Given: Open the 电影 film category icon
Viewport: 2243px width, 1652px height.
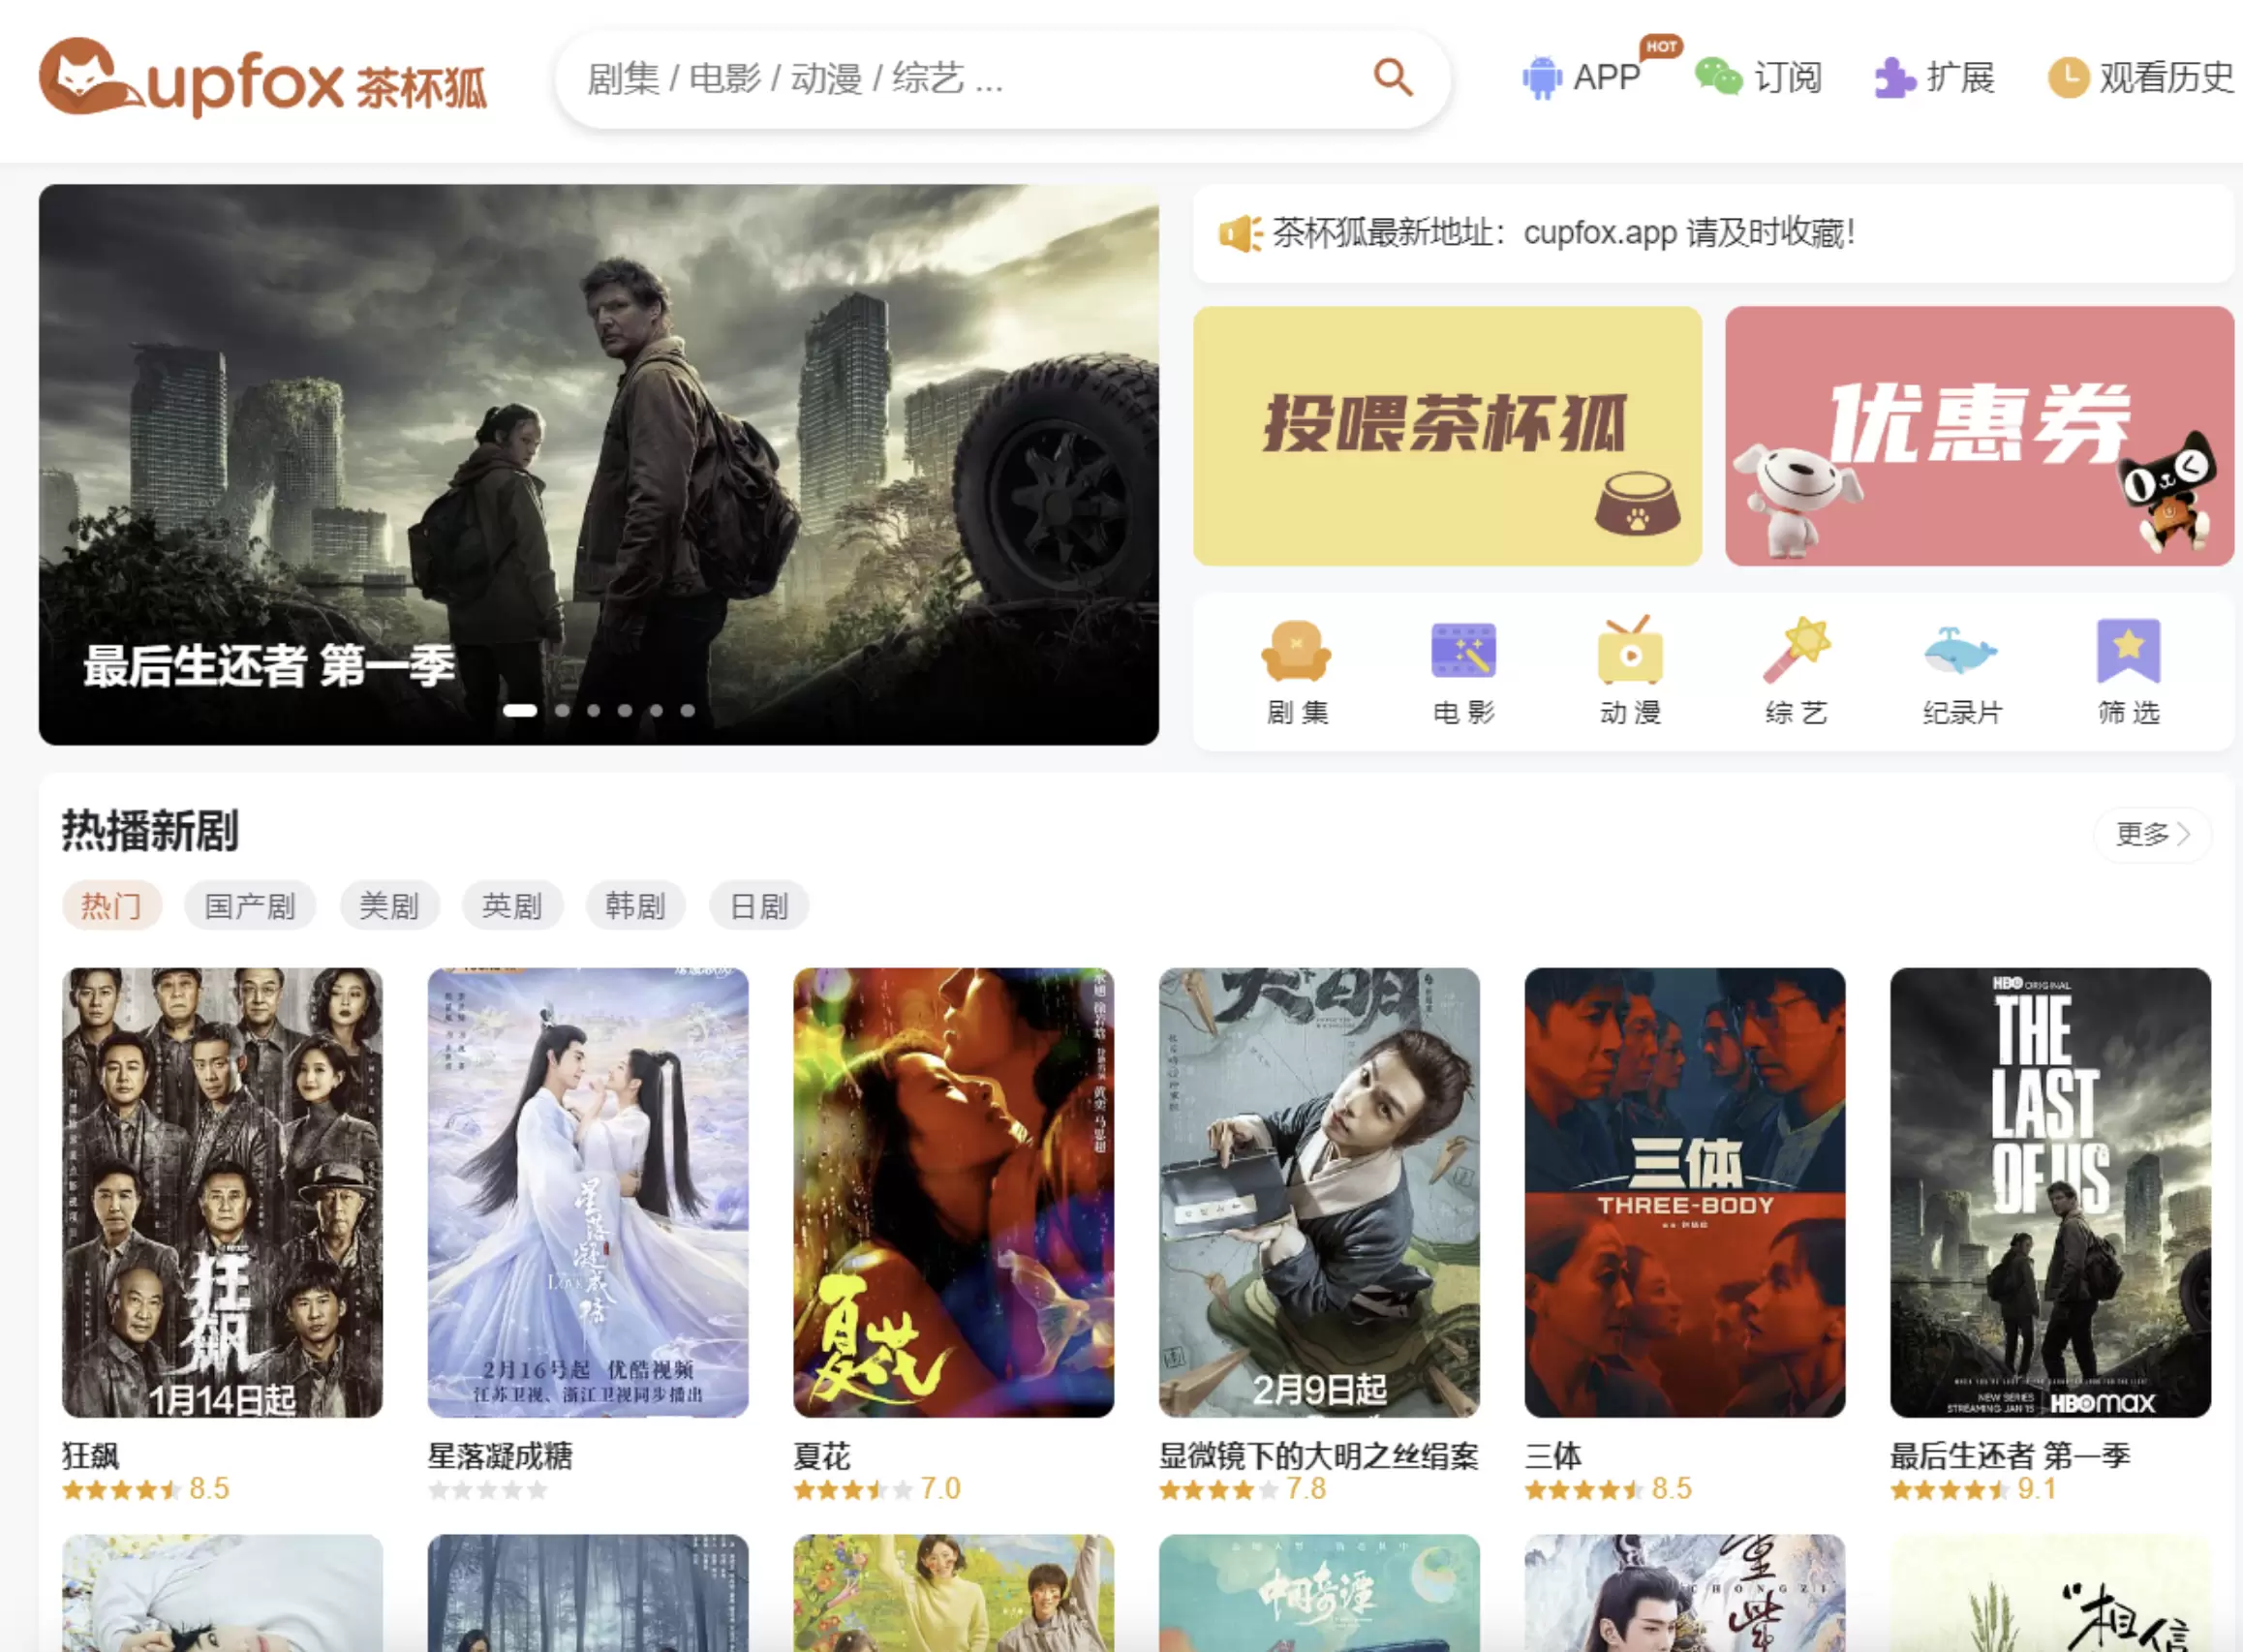Looking at the screenshot, I should point(1463,650).
